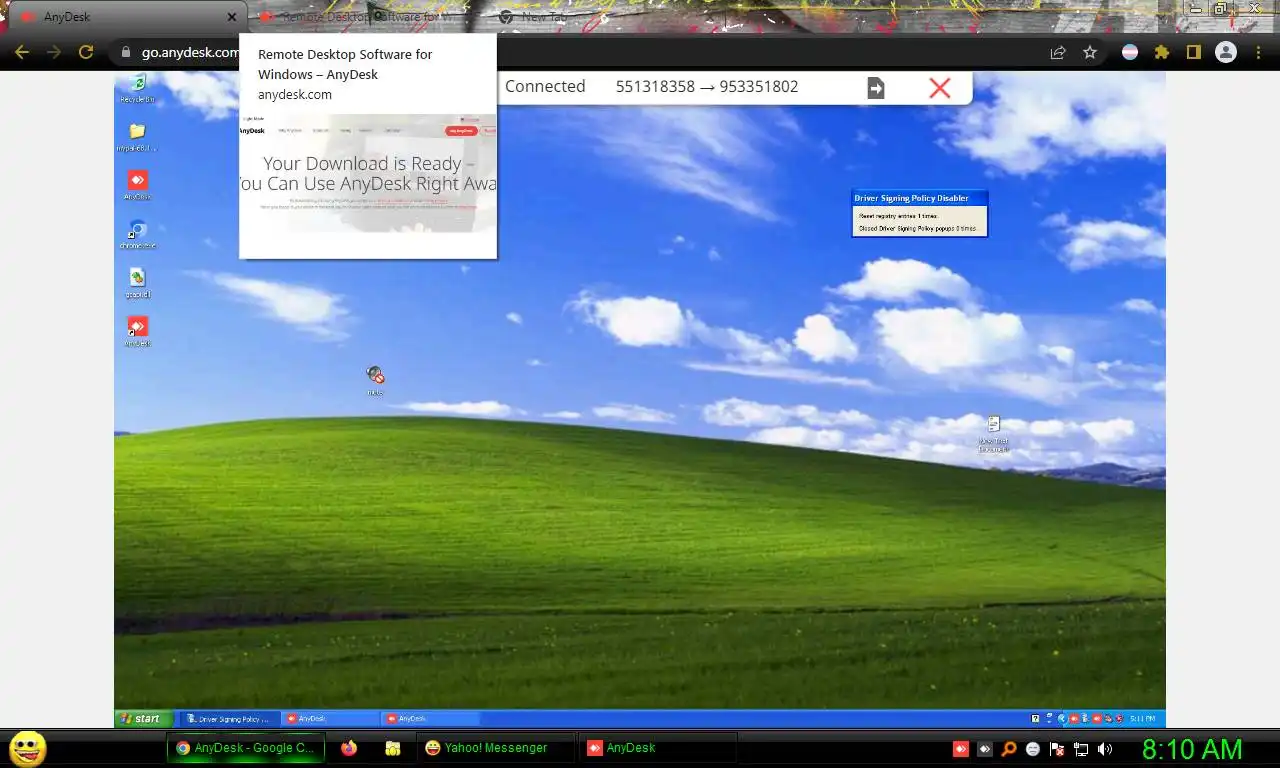
Task: Bookmark this page with the star icon
Action: pos(1090,52)
